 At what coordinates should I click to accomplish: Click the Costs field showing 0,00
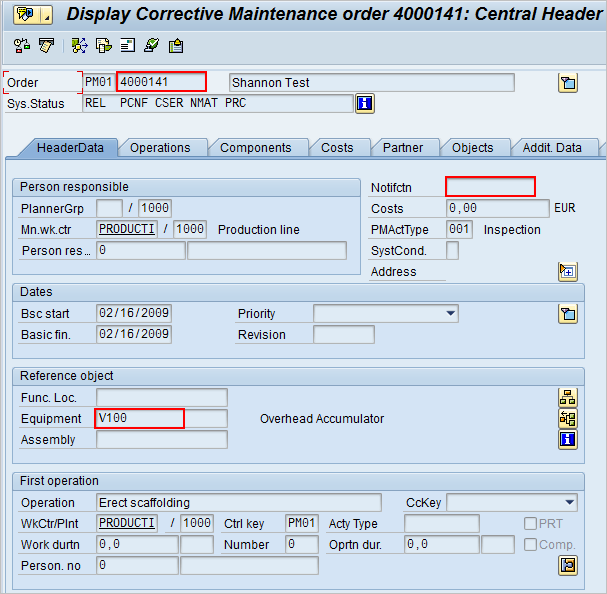[497, 208]
